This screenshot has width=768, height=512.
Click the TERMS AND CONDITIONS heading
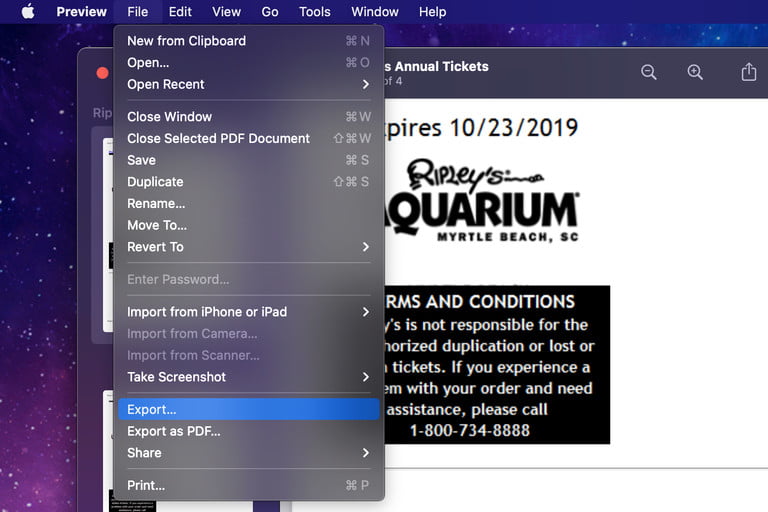pos(480,302)
